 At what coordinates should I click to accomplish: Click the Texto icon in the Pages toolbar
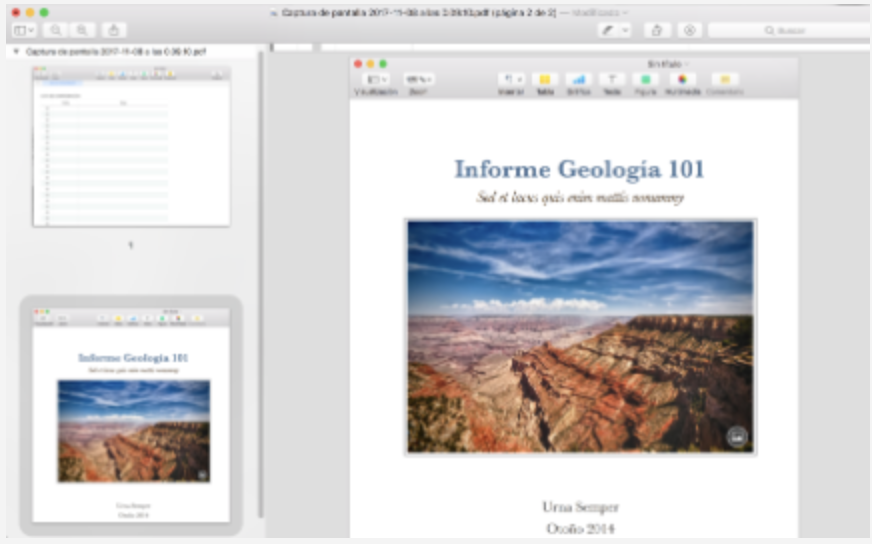(x=611, y=80)
